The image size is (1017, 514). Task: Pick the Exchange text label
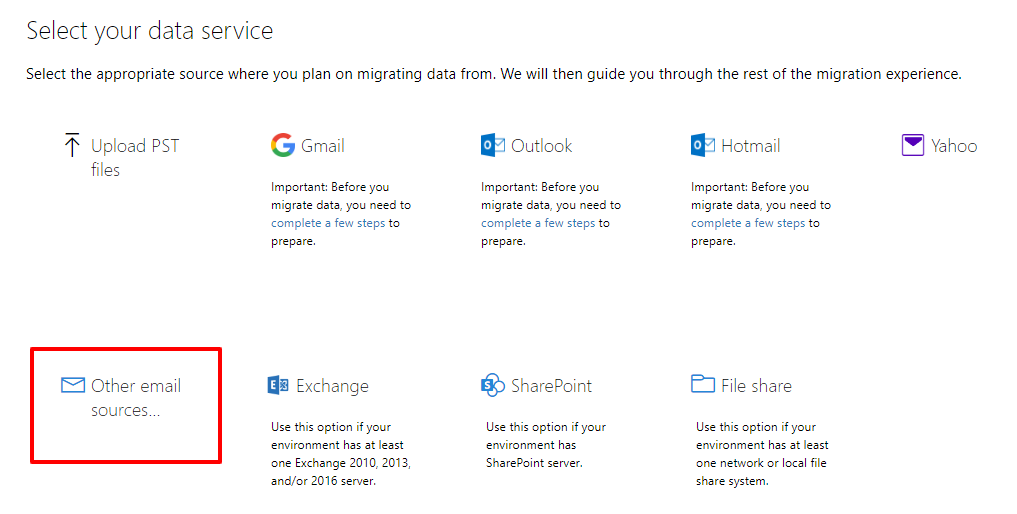click(x=332, y=386)
